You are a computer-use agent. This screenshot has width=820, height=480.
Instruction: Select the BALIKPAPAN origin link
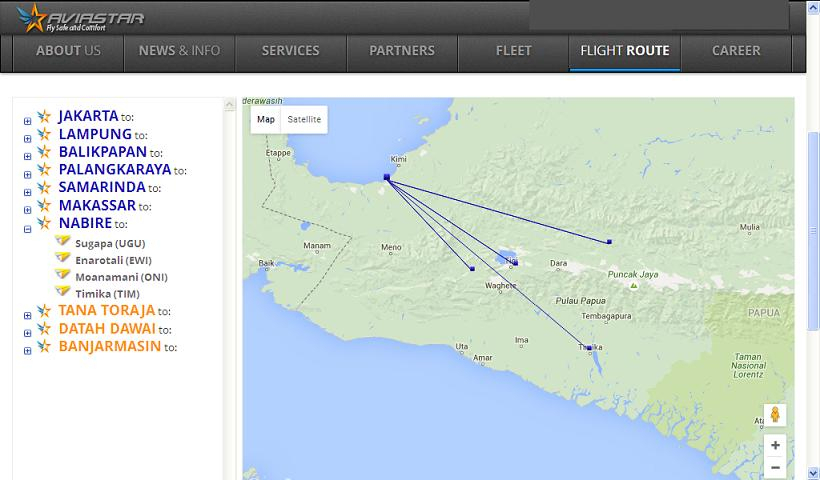click(x=102, y=152)
